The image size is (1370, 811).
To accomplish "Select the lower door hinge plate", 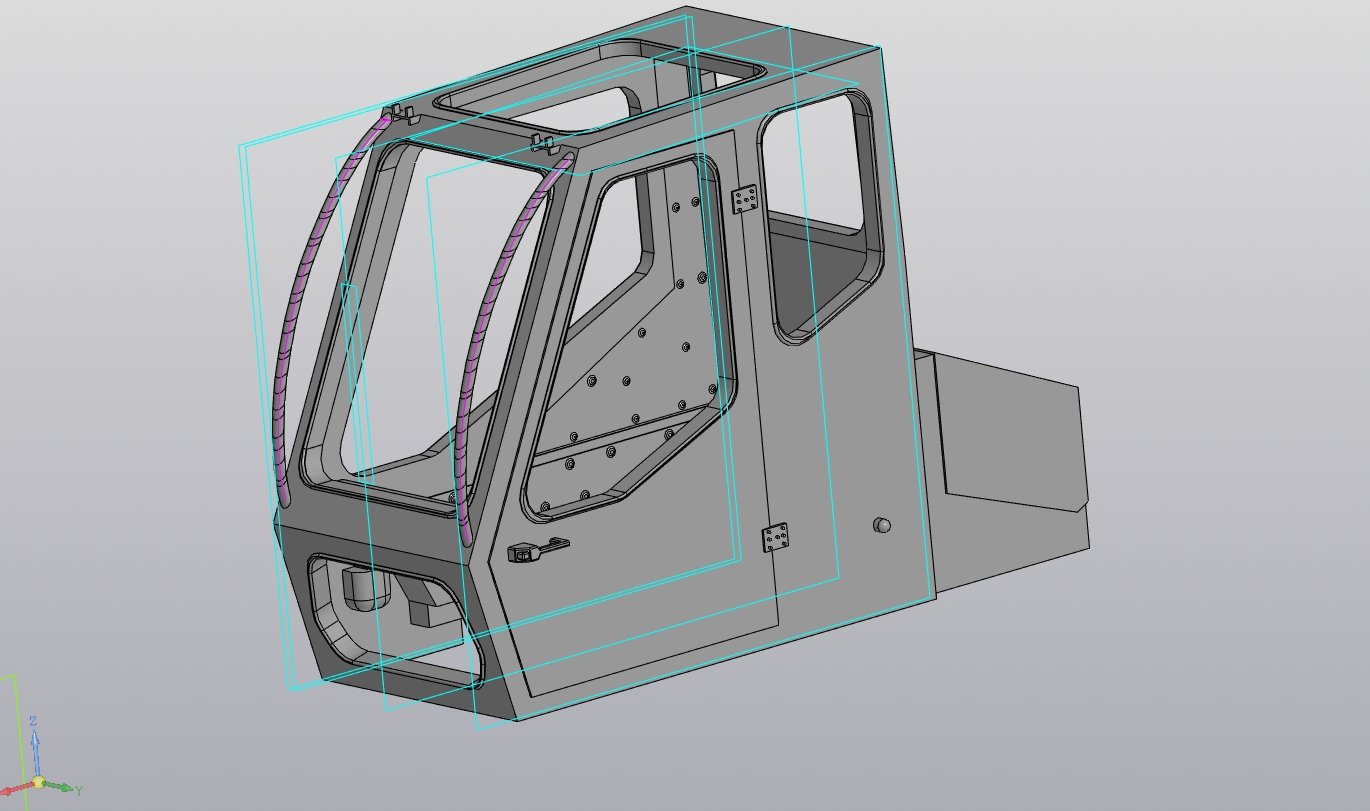I will point(775,538).
